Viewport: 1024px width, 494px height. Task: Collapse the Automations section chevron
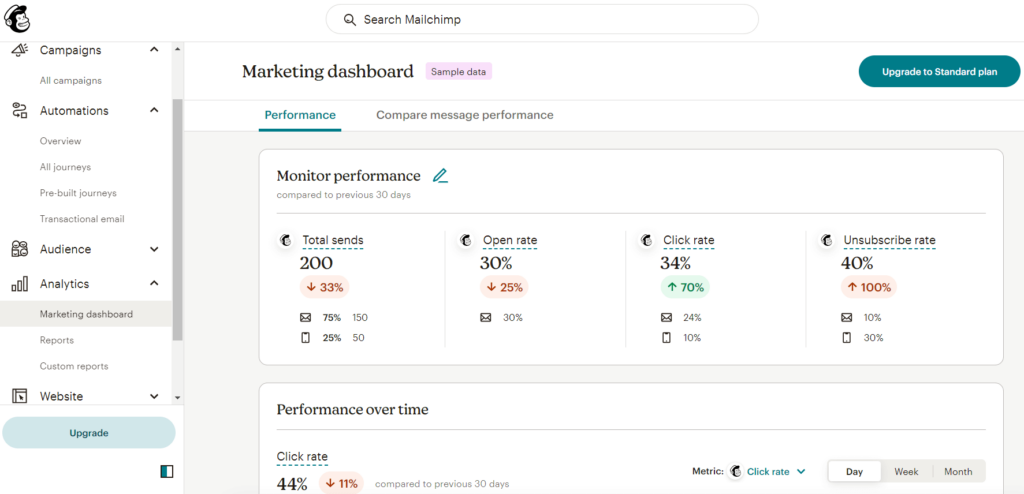click(x=154, y=110)
